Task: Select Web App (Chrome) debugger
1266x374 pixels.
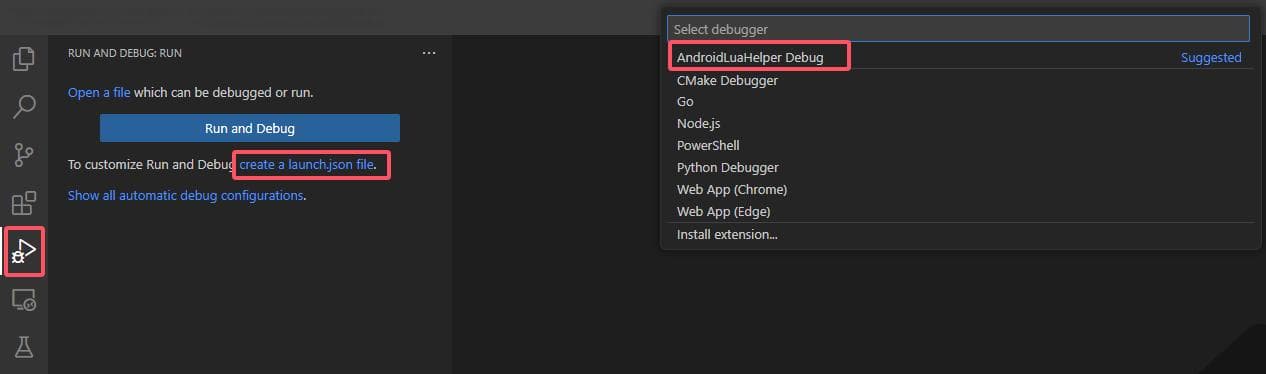Action: (x=959, y=190)
